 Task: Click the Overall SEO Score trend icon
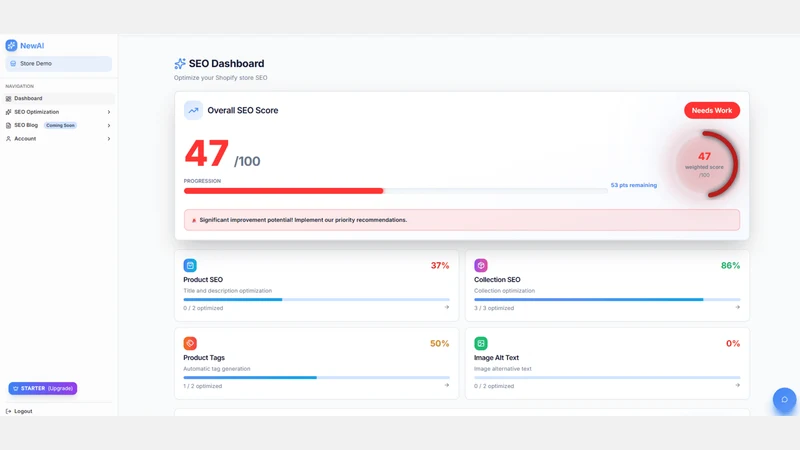click(193, 110)
